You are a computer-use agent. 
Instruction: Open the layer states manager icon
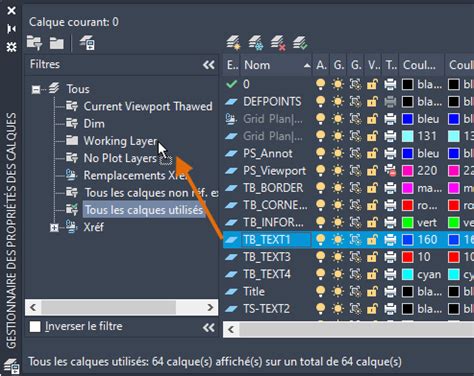click(x=88, y=43)
